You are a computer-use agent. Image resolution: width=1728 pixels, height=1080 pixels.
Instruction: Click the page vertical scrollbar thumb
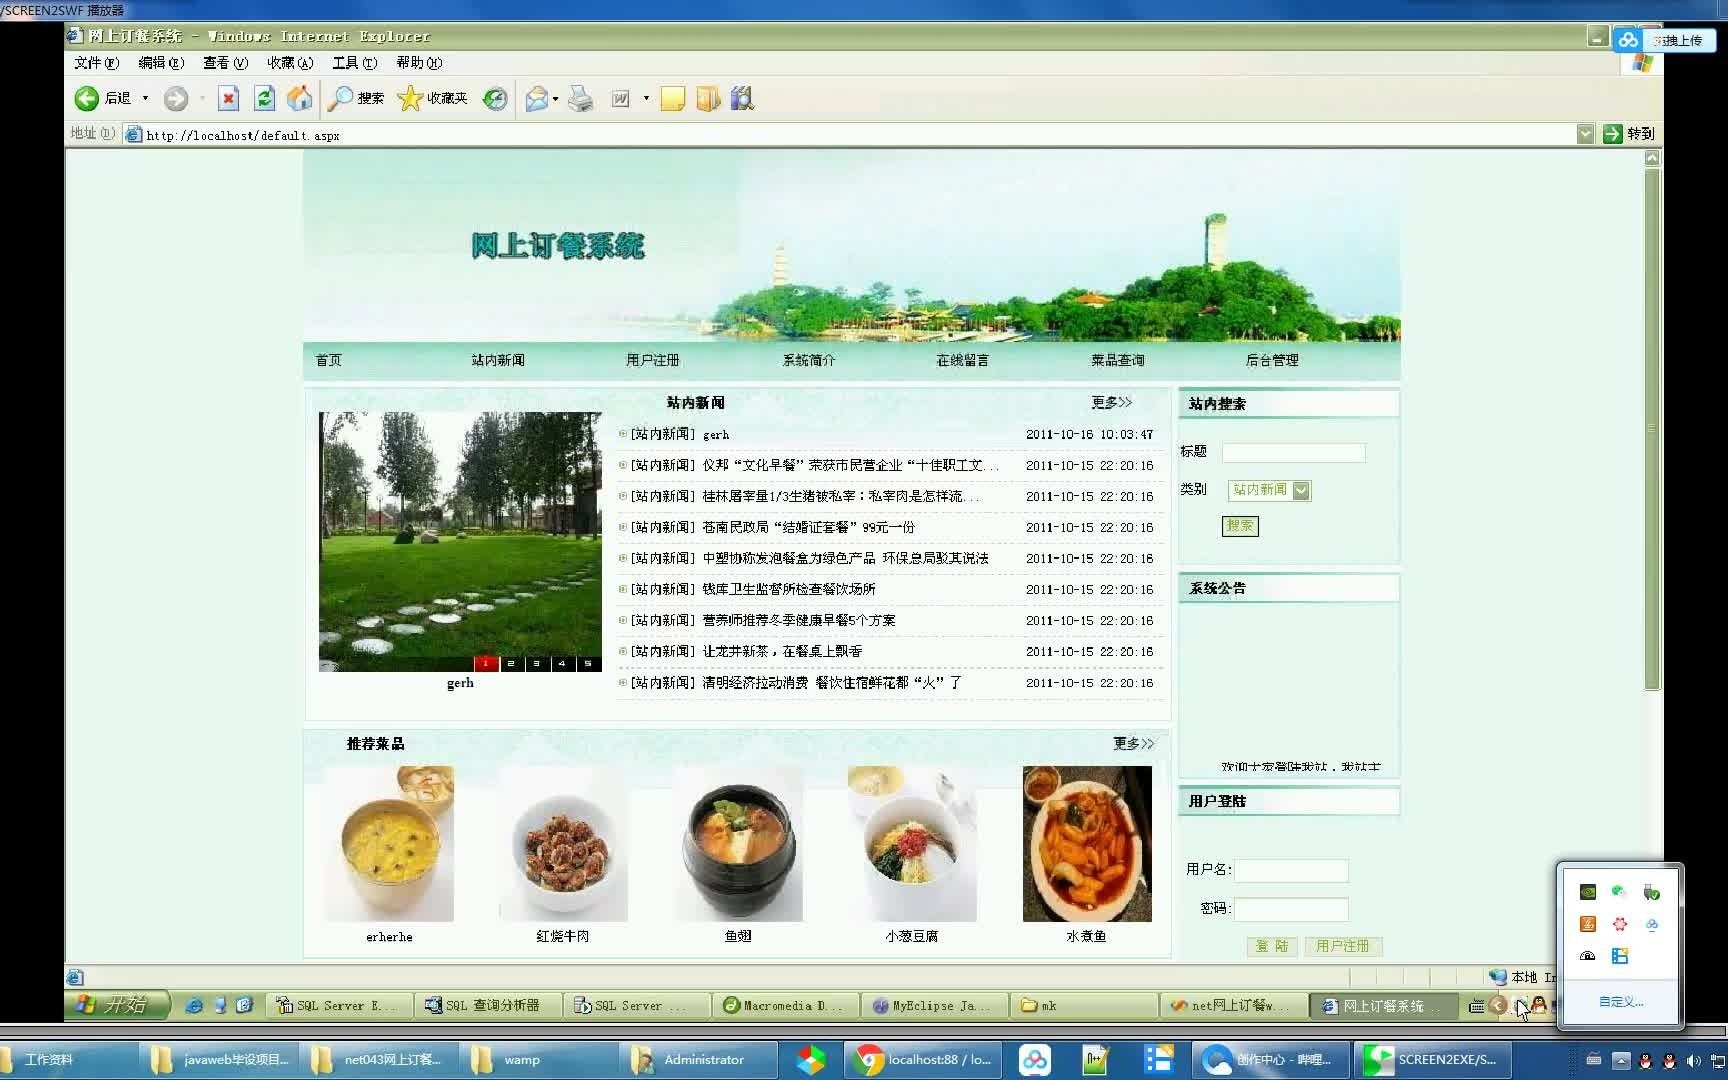(1652, 429)
